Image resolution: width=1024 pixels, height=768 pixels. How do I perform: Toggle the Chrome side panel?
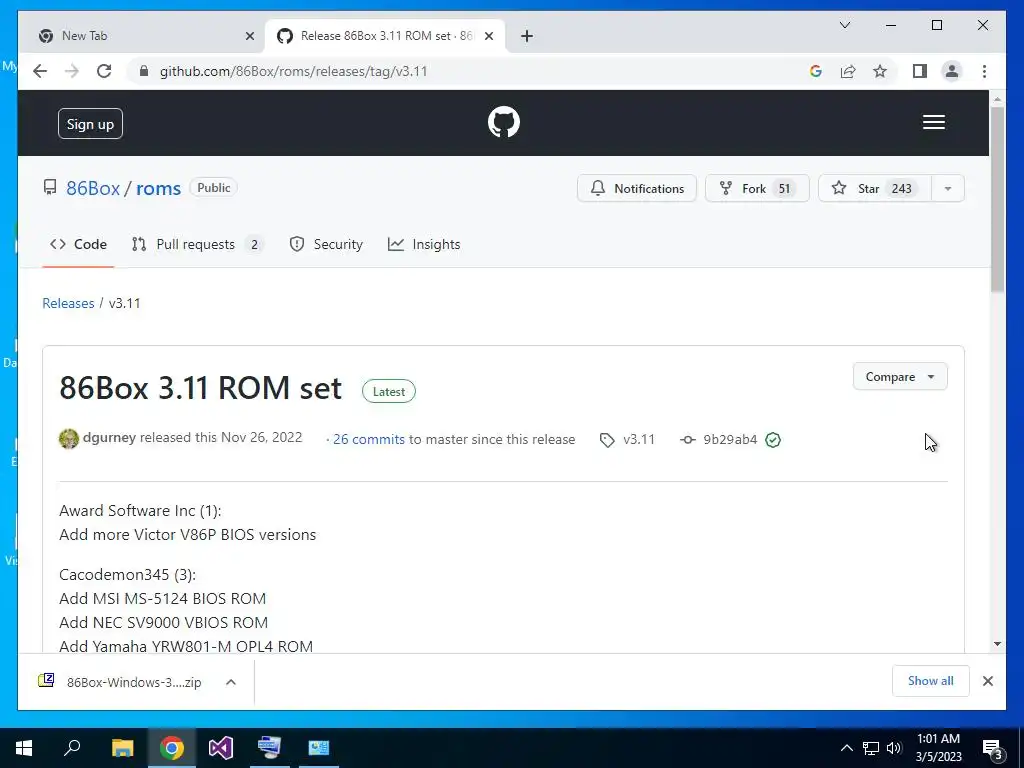point(920,71)
